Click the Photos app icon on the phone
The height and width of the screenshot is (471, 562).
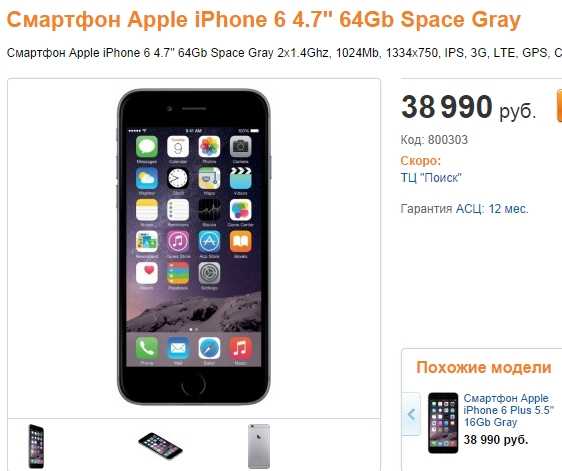click(x=209, y=147)
